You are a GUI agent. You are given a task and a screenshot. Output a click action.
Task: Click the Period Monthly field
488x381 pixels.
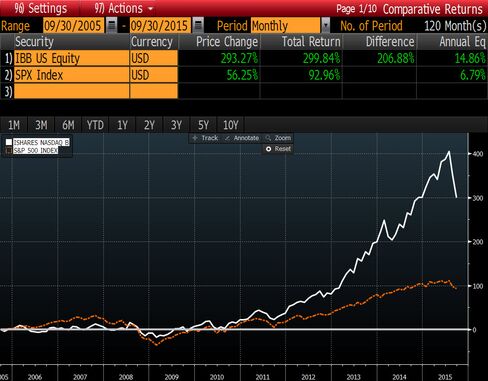click(x=285, y=25)
